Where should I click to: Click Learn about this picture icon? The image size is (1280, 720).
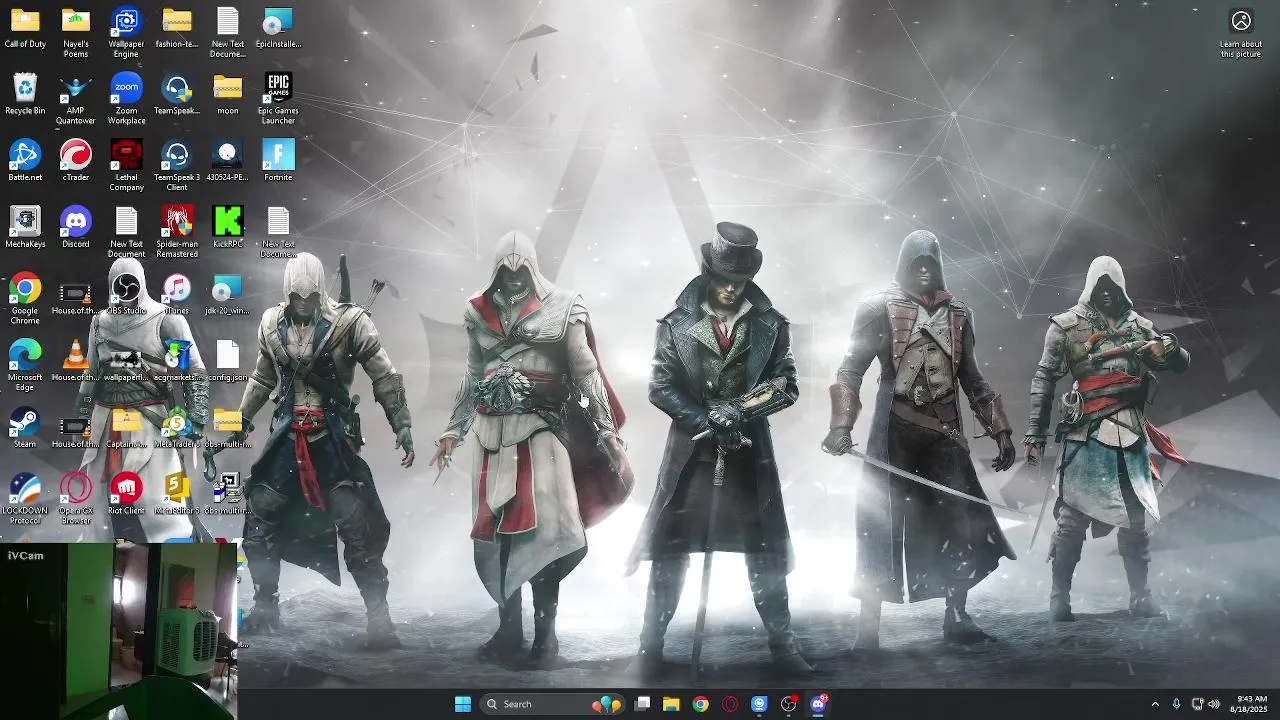coord(1241,33)
